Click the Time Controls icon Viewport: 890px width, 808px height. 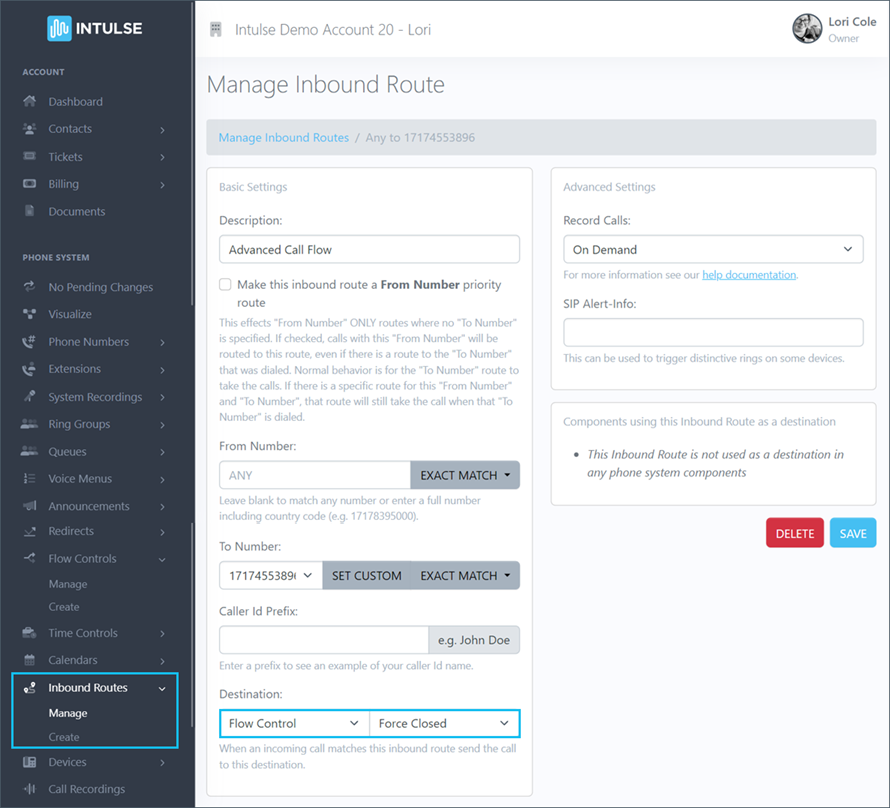[x=30, y=633]
